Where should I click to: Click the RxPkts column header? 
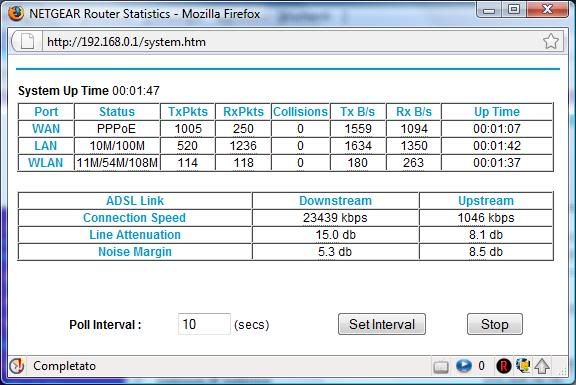point(243,112)
